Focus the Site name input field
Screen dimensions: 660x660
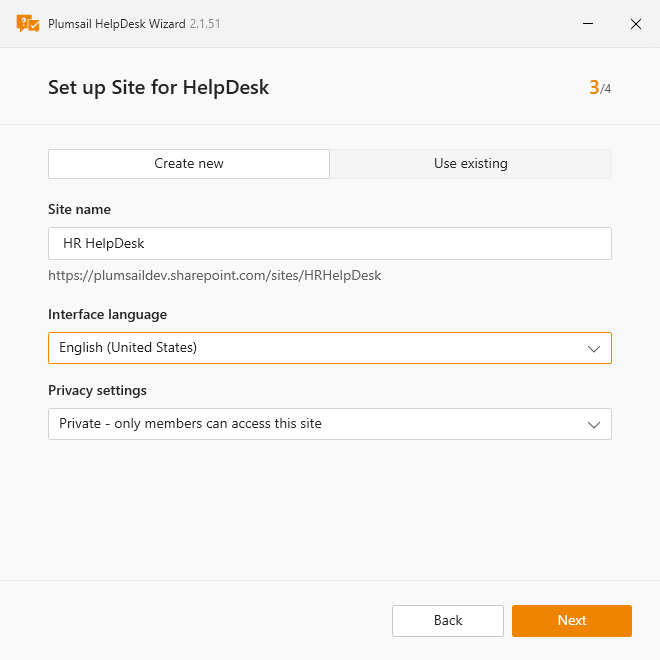pyautogui.click(x=330, y=244)
